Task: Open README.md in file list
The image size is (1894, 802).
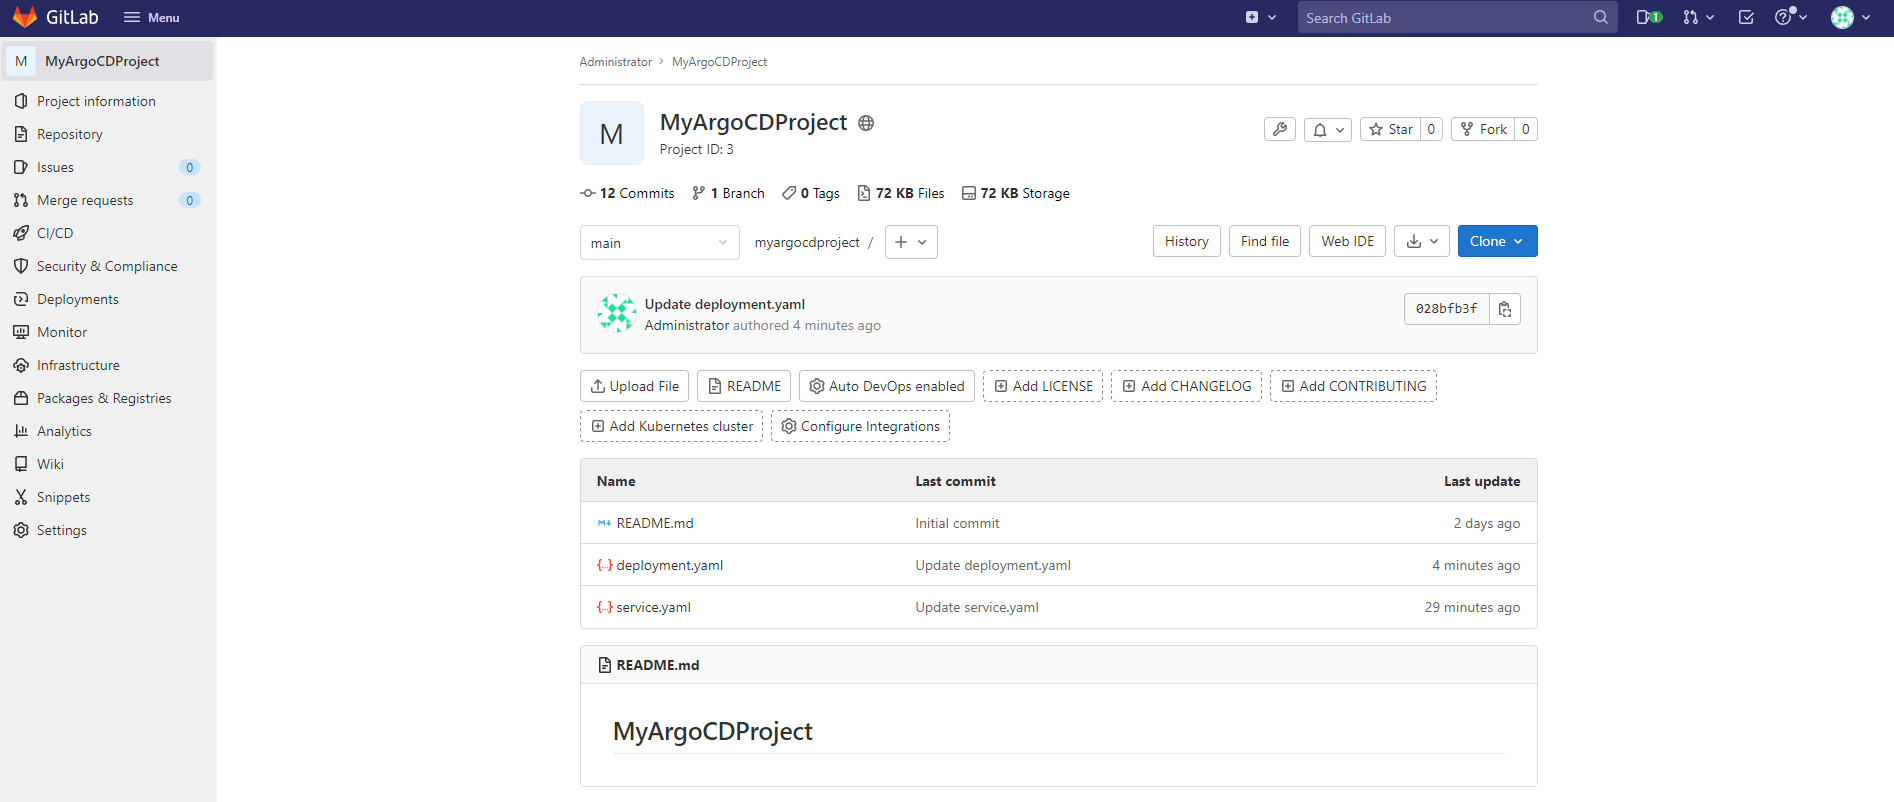Action: 655,523
